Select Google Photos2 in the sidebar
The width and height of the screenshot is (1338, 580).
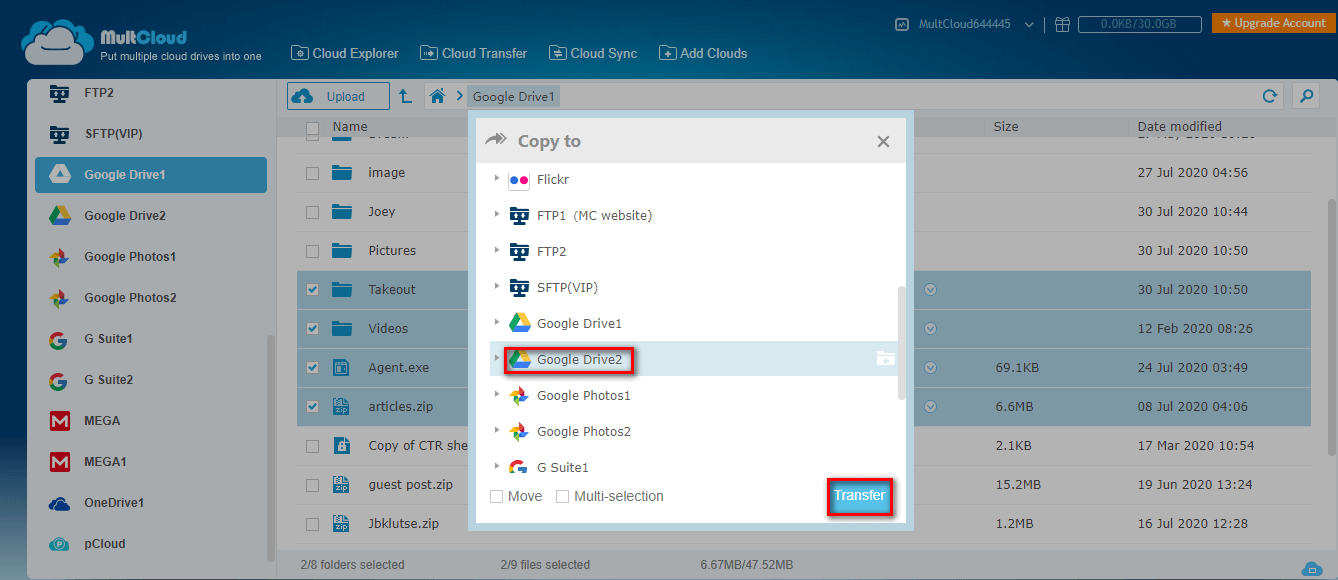[x=151, y=297]
